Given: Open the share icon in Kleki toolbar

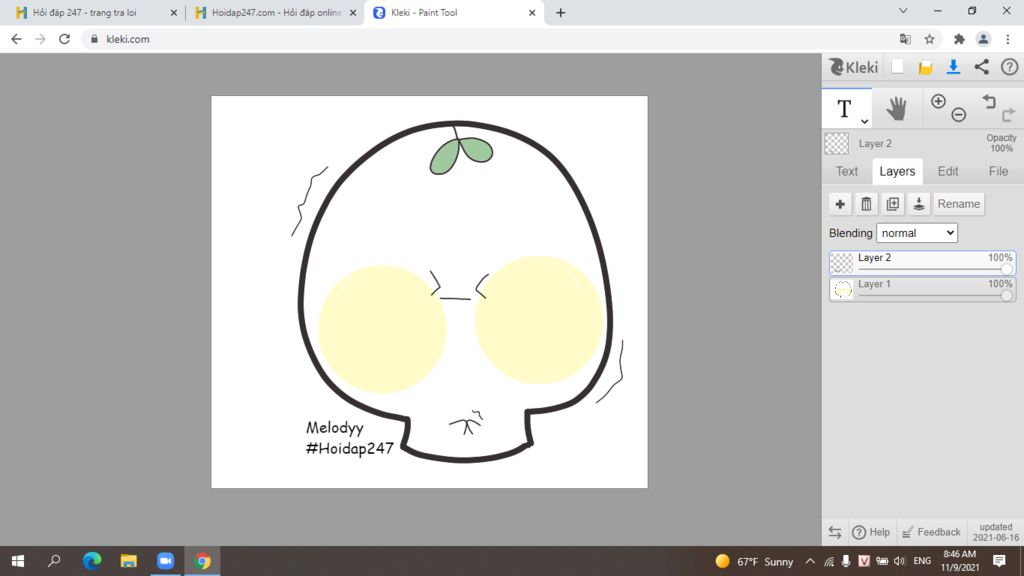Looking at the screenshot, I should click(982, 67).
